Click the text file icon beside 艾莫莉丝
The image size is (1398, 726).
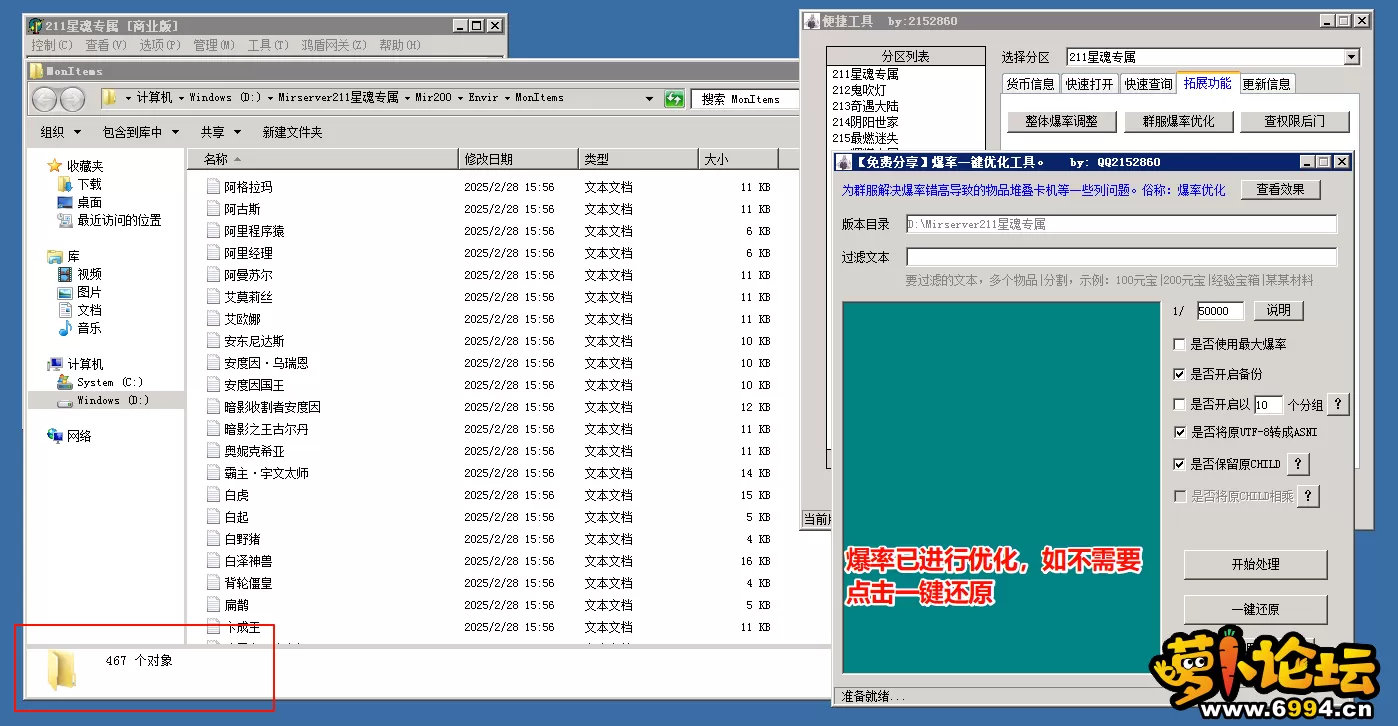[213, 297]
